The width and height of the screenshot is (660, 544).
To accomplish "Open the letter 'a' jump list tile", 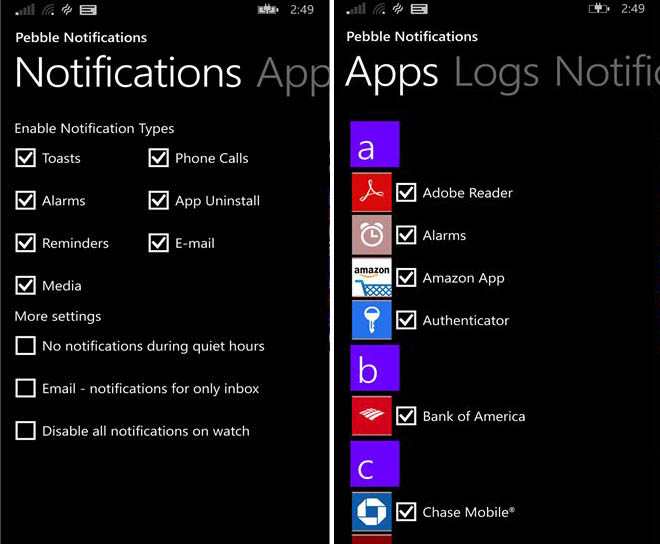I will tap(375, 144).
